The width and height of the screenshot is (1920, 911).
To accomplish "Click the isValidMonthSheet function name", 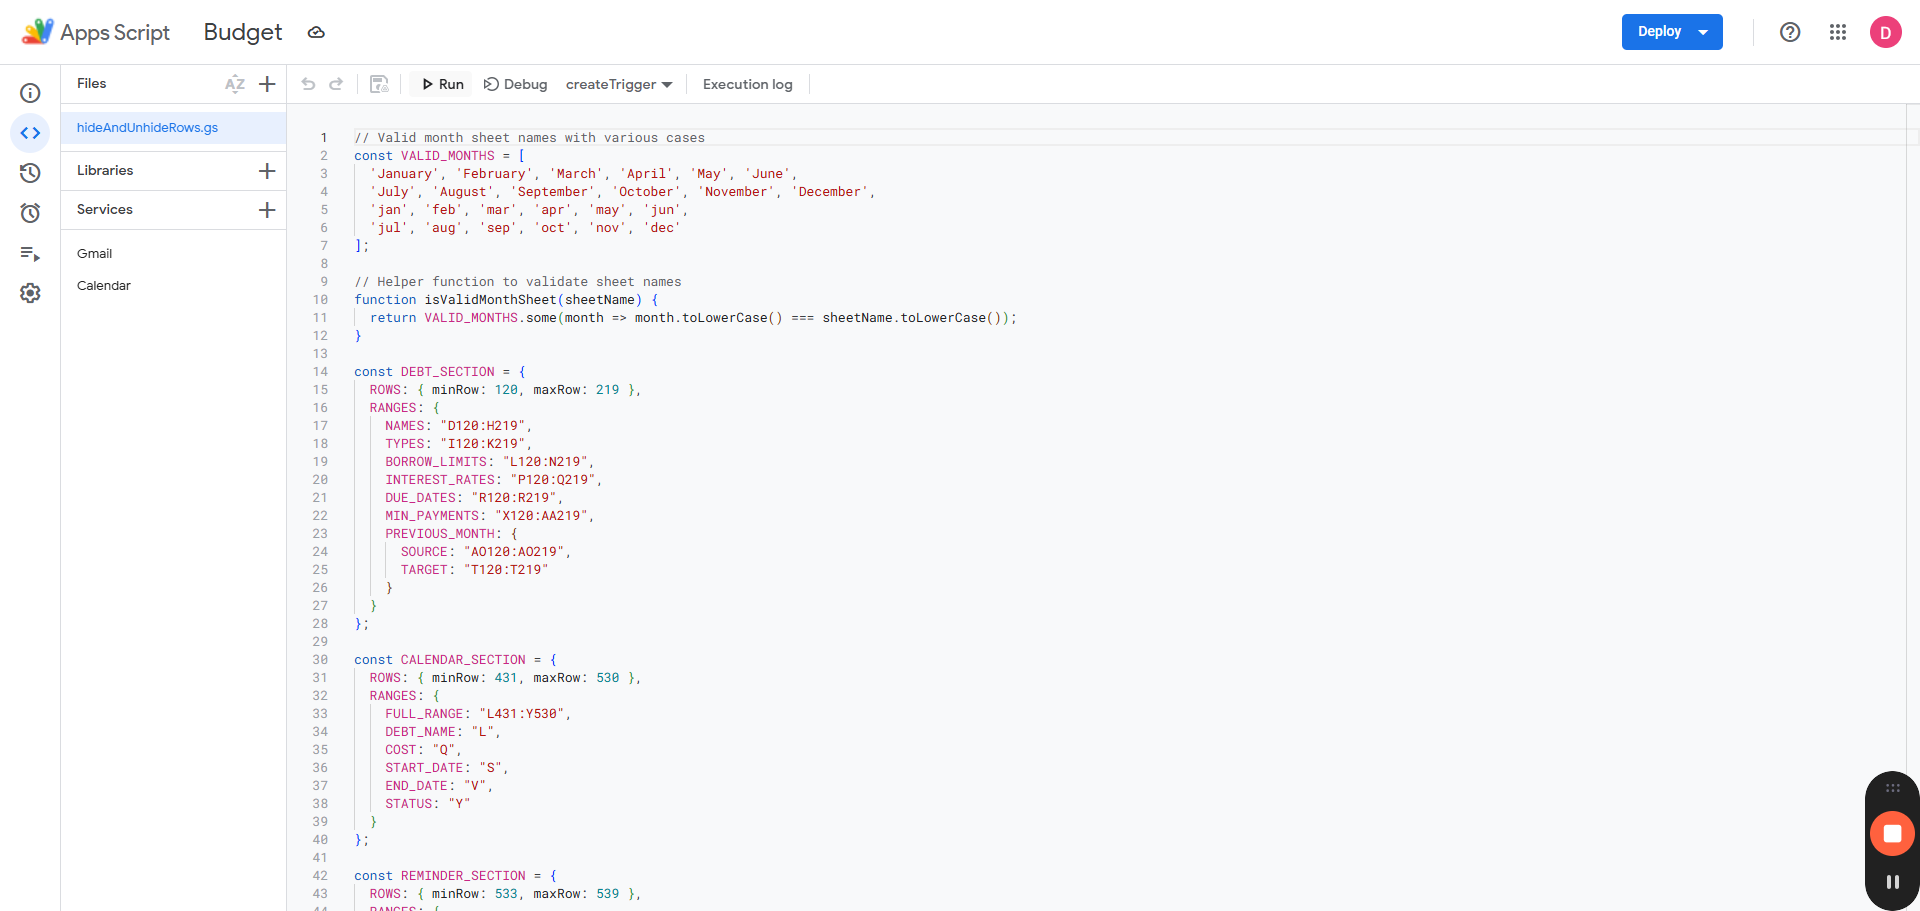I will point(491,300).
